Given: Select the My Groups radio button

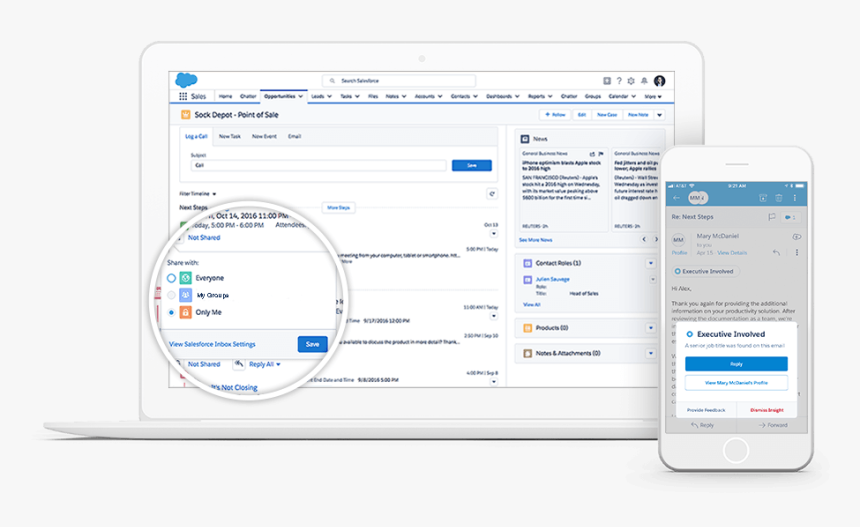Looking at the screenshot, I should coord(171,295).
